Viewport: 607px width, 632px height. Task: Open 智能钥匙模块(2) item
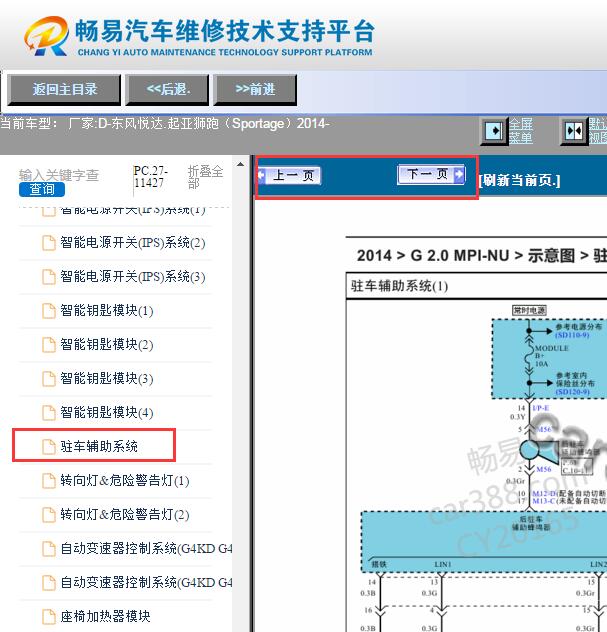107,345
